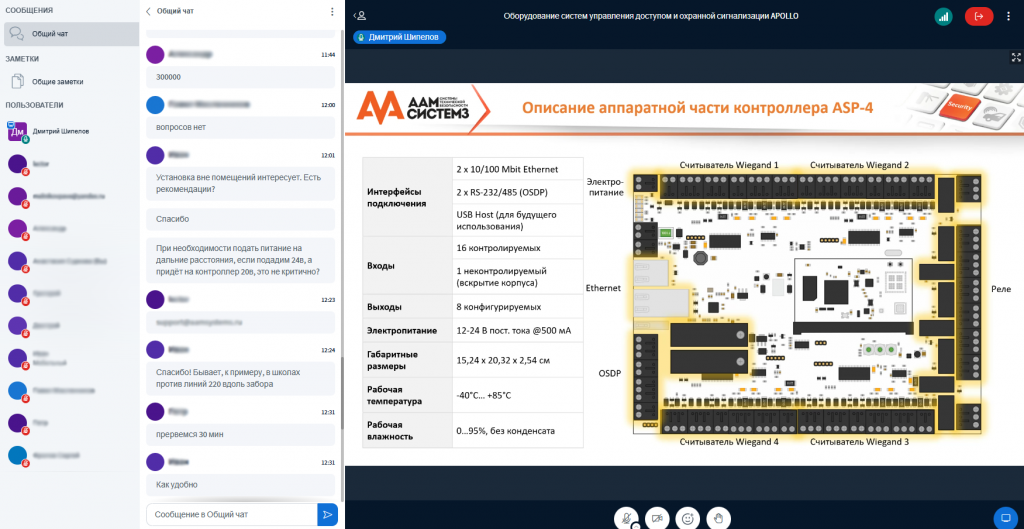Raise hand with the hand icon

[718, 518]
